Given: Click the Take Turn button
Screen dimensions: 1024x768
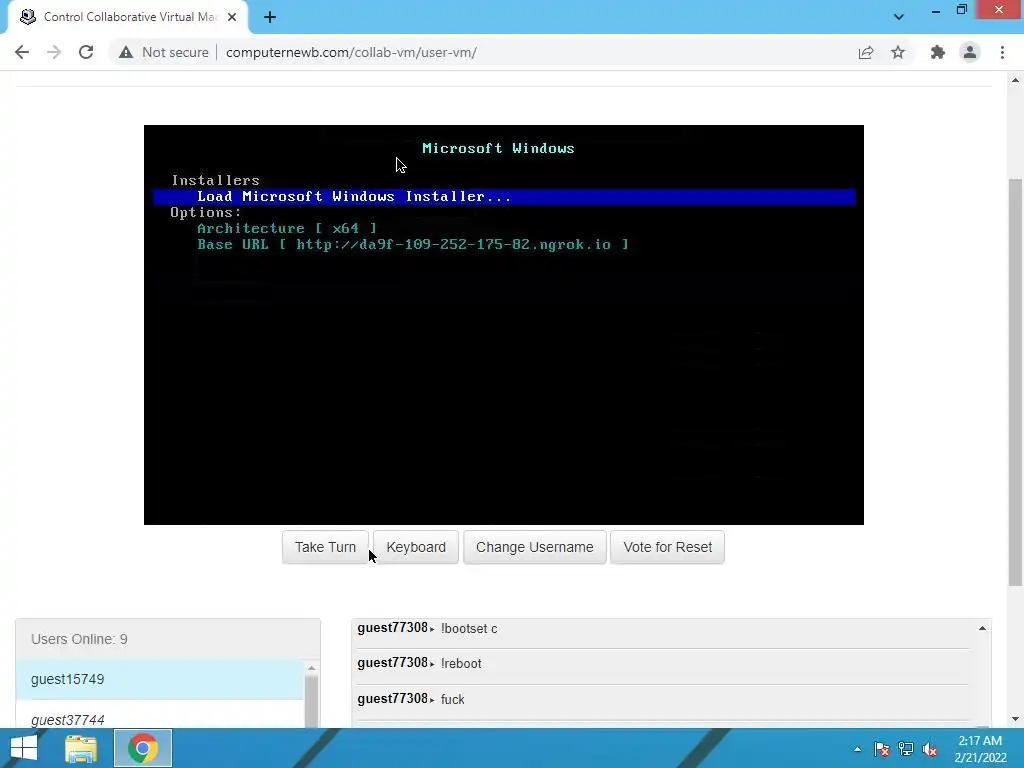Looking at the screenshot, I should 325,547.
